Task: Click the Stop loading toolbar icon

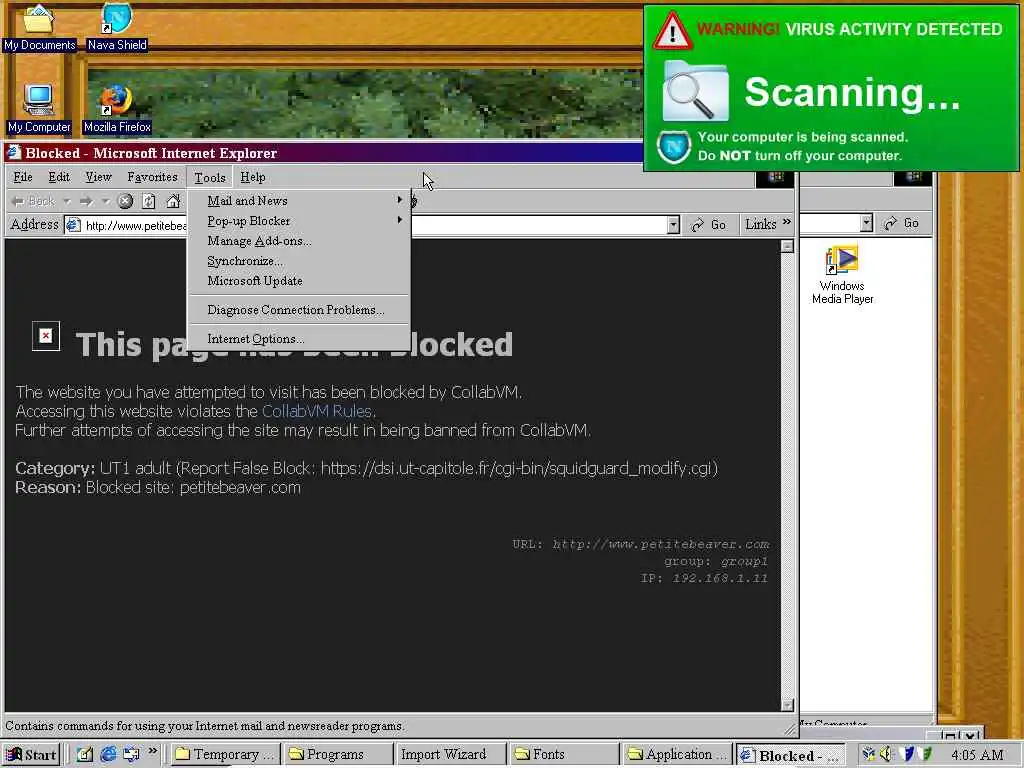Action: click(x=125, y=201)
